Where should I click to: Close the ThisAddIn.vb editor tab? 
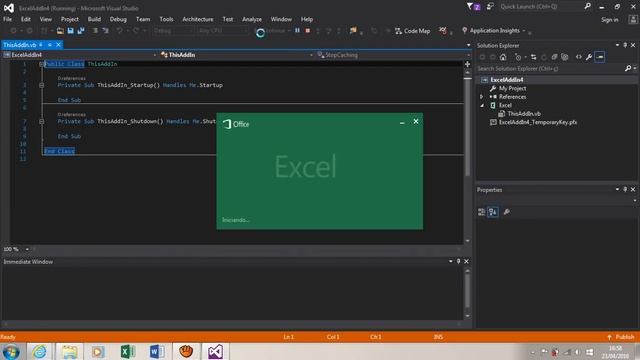58,44
